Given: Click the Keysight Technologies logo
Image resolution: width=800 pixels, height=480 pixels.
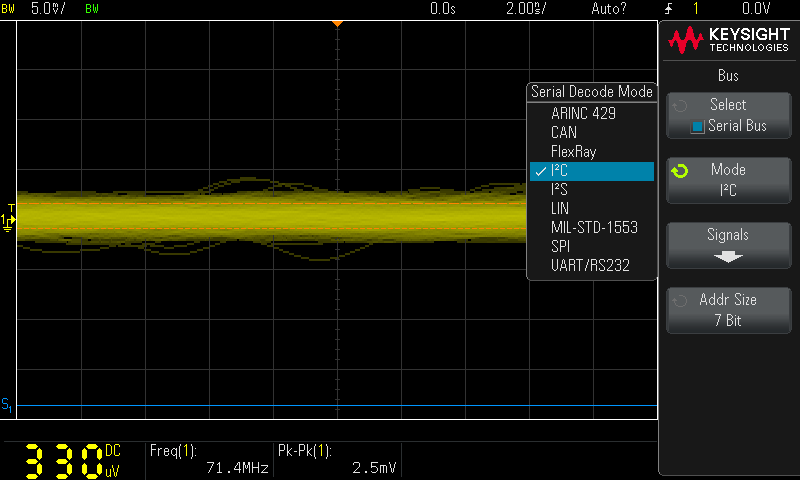Looking at the screenshot, I should (x=729, y=41).
